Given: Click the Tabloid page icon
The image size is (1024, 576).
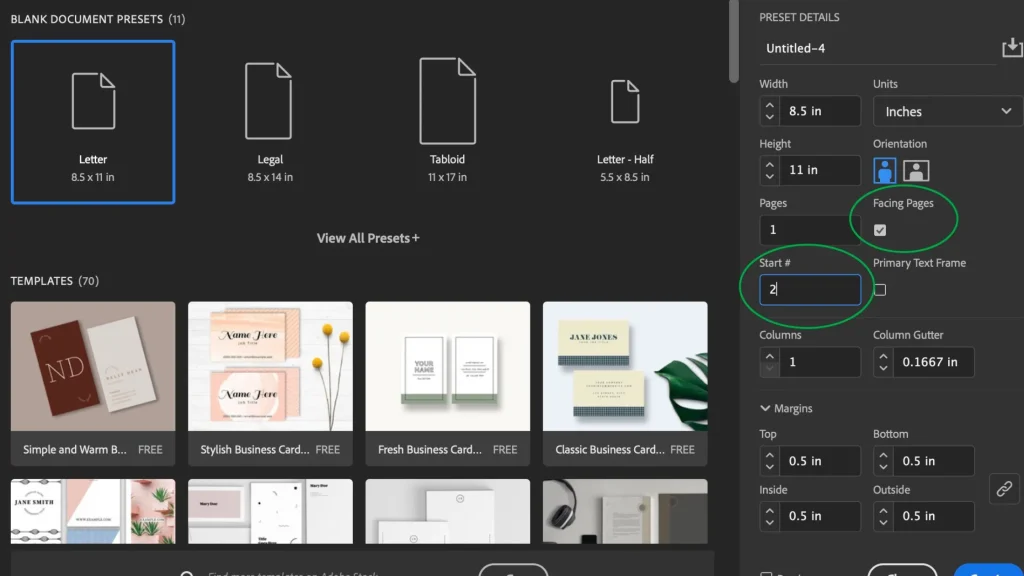Looking at the screenshot, I should coord(447,101).
